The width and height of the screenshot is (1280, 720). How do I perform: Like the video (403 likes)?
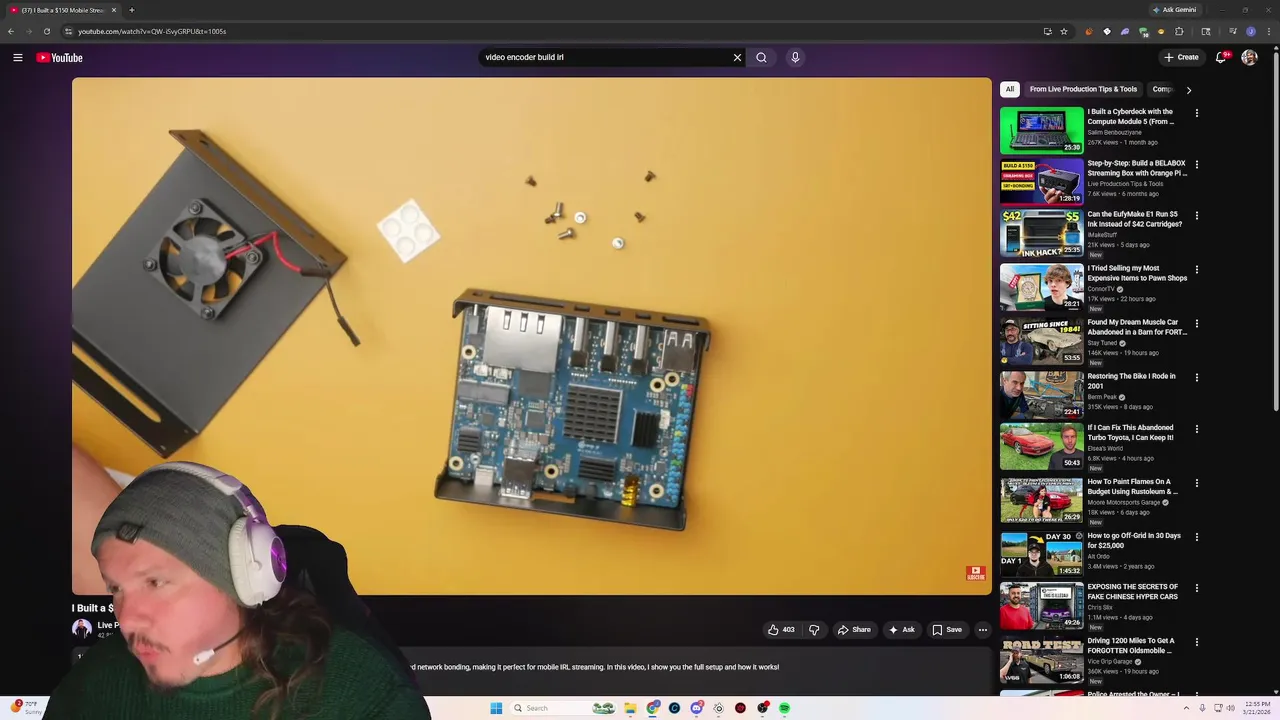pos(781,630)
